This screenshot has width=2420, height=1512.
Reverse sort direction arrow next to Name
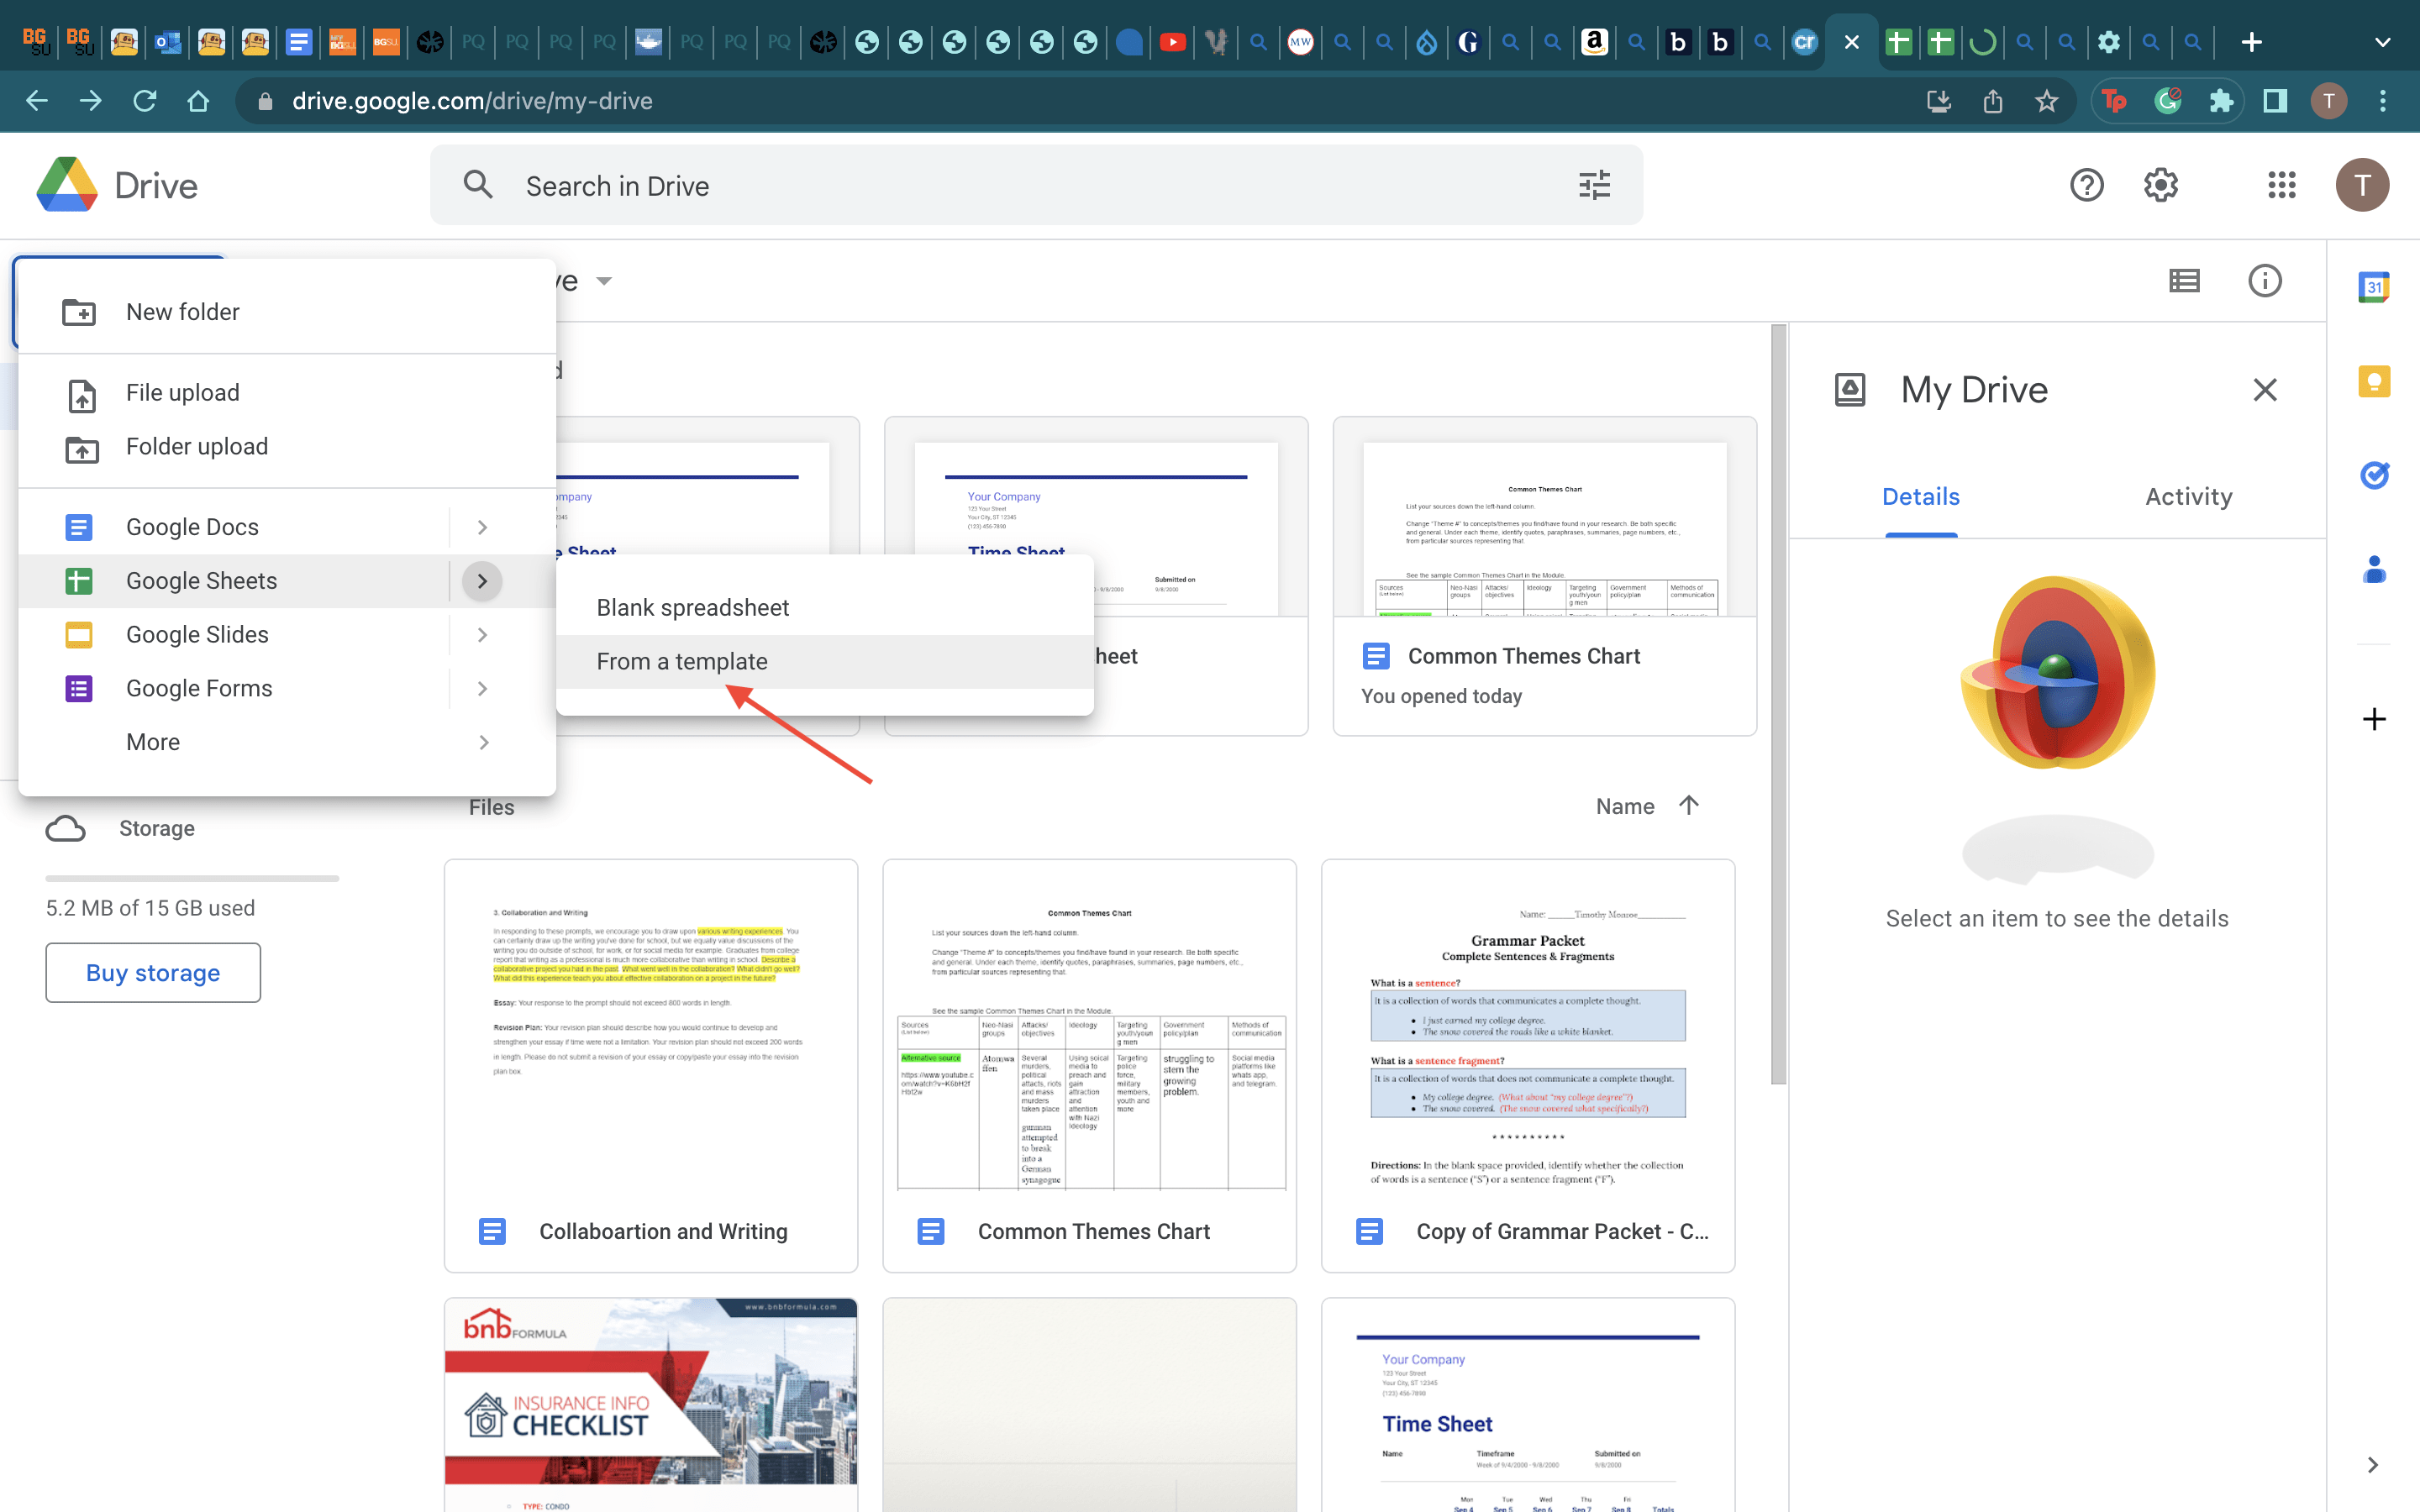click(1689, 805)
